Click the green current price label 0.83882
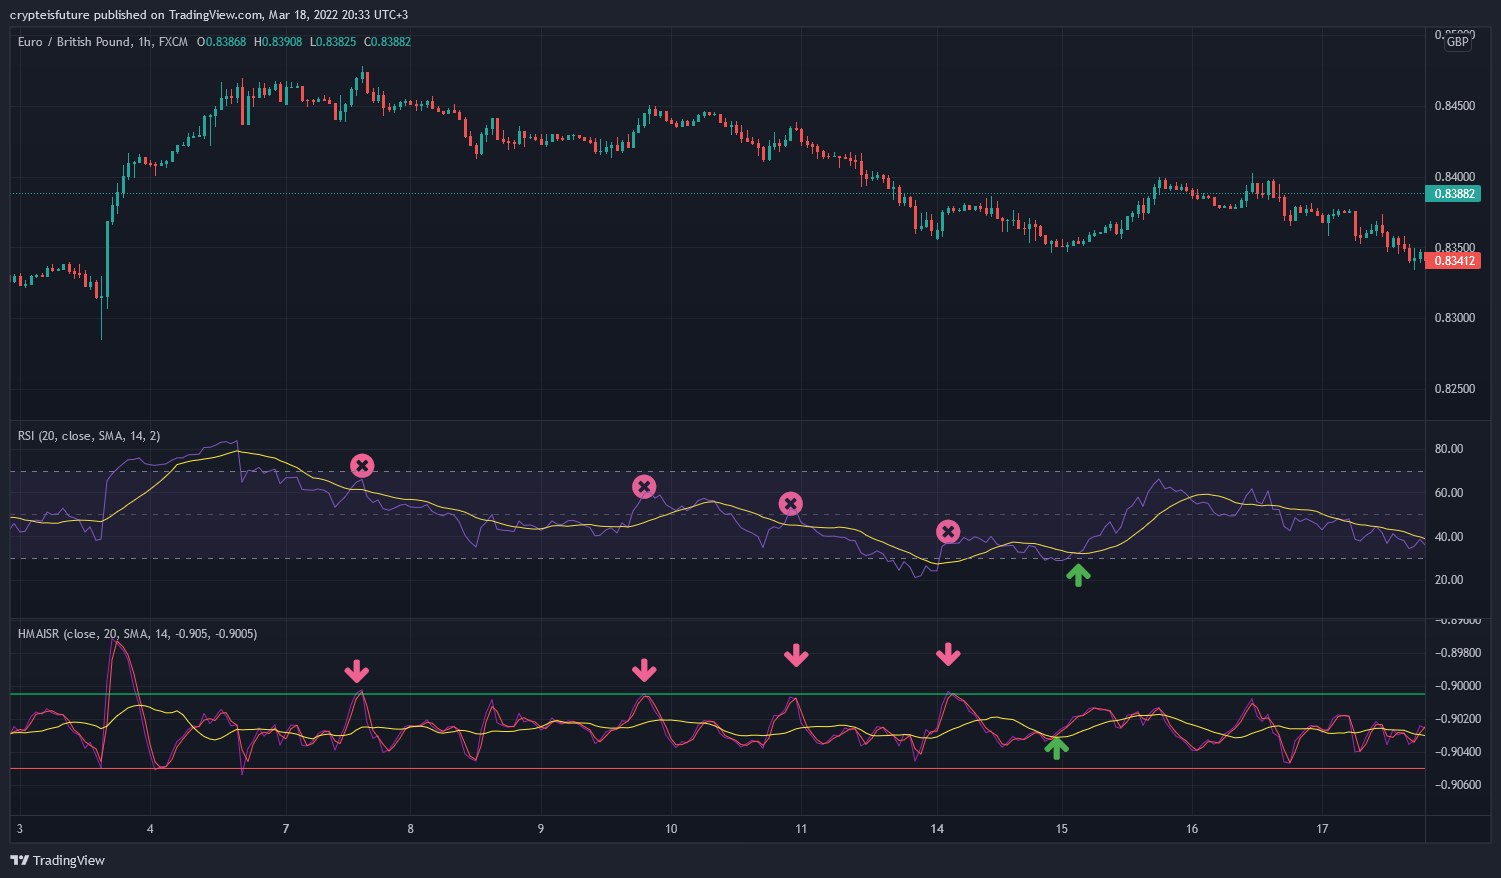The height and width of the screenshot is (878, 1501). (x=1455, y=194)
